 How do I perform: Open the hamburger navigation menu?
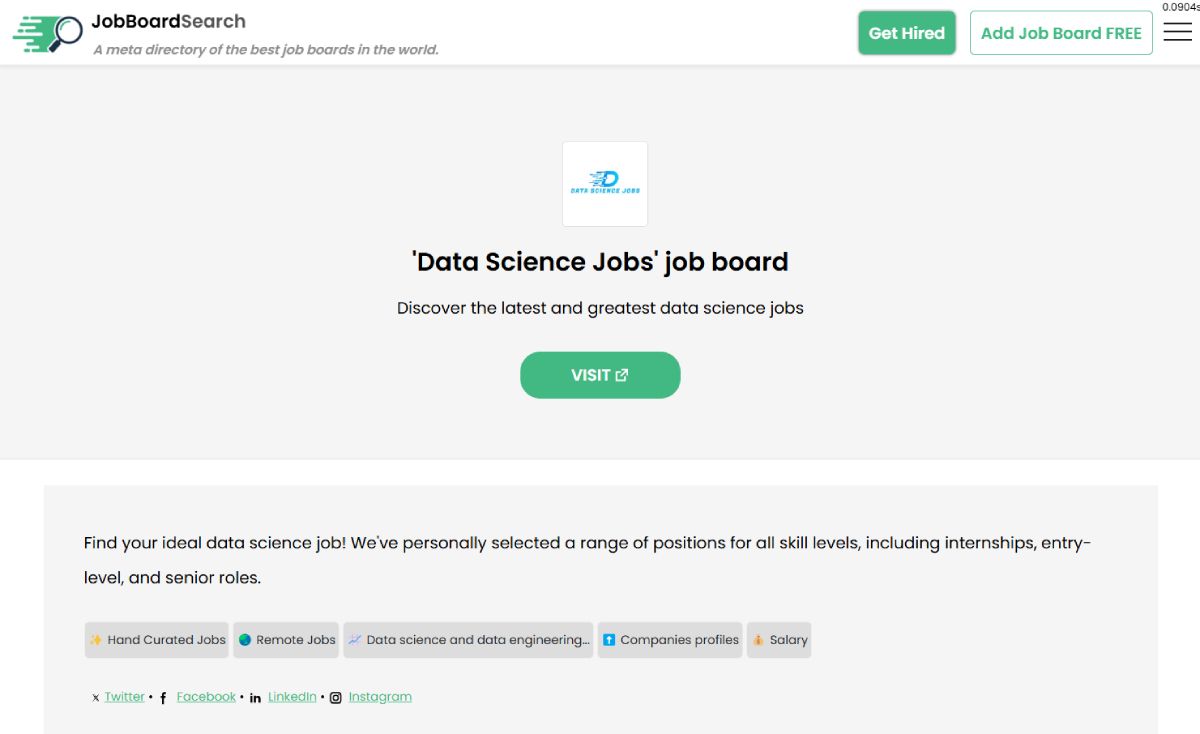pos(1177,31)
